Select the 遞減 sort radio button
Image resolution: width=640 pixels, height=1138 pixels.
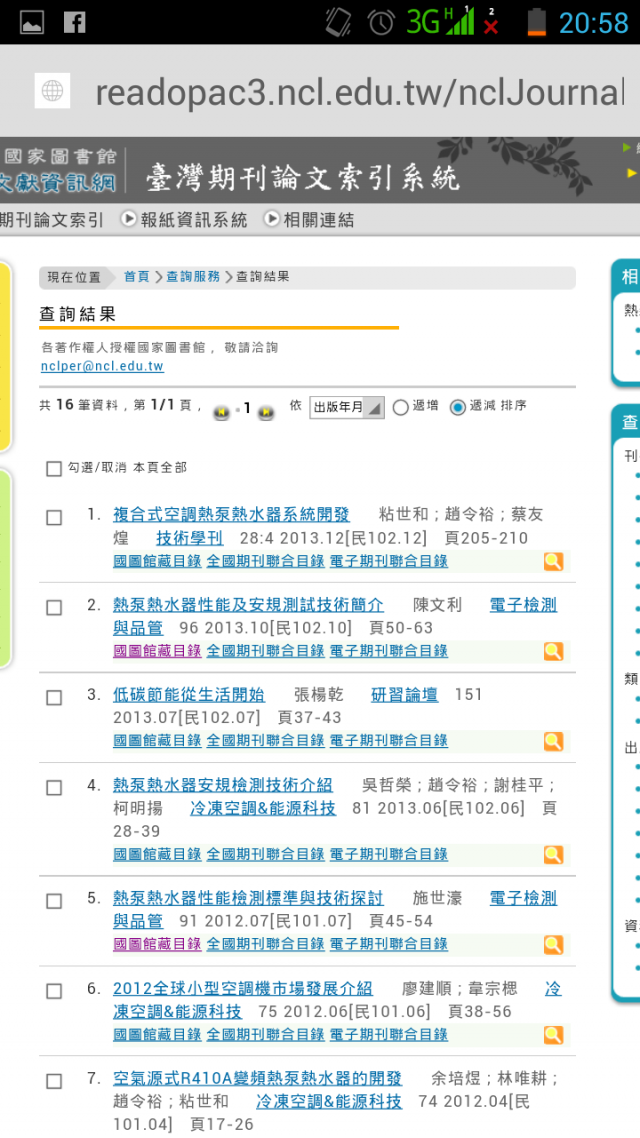[x=457, y=407]
